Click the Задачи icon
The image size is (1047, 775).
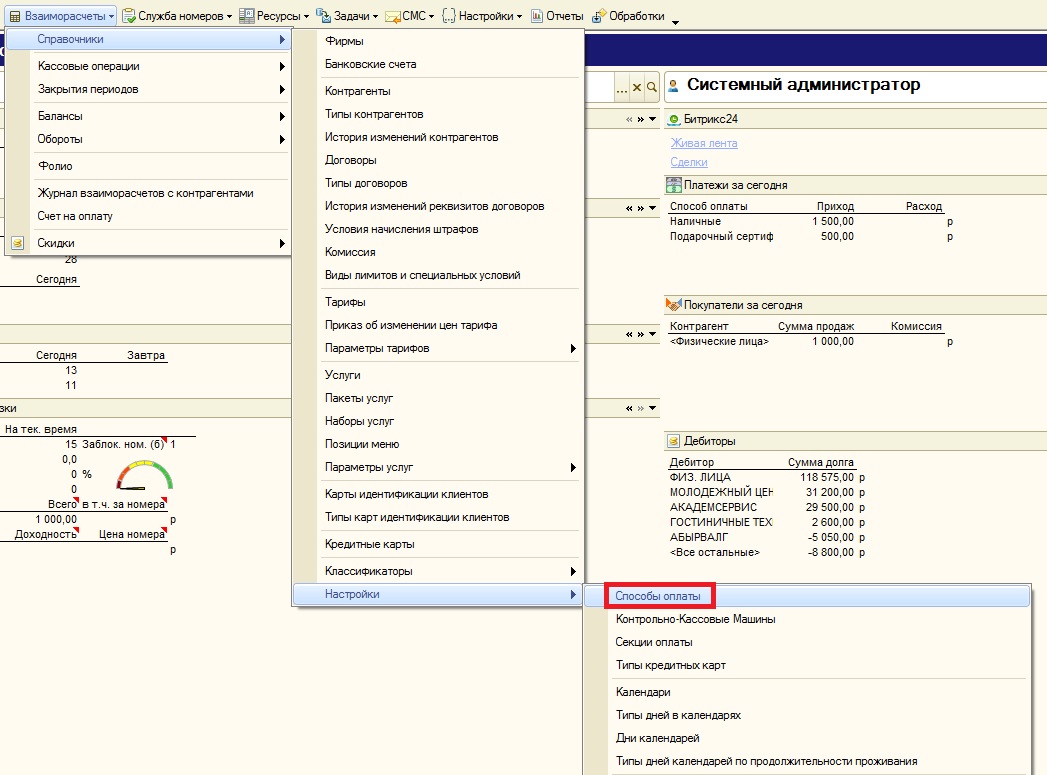point(323,15)
